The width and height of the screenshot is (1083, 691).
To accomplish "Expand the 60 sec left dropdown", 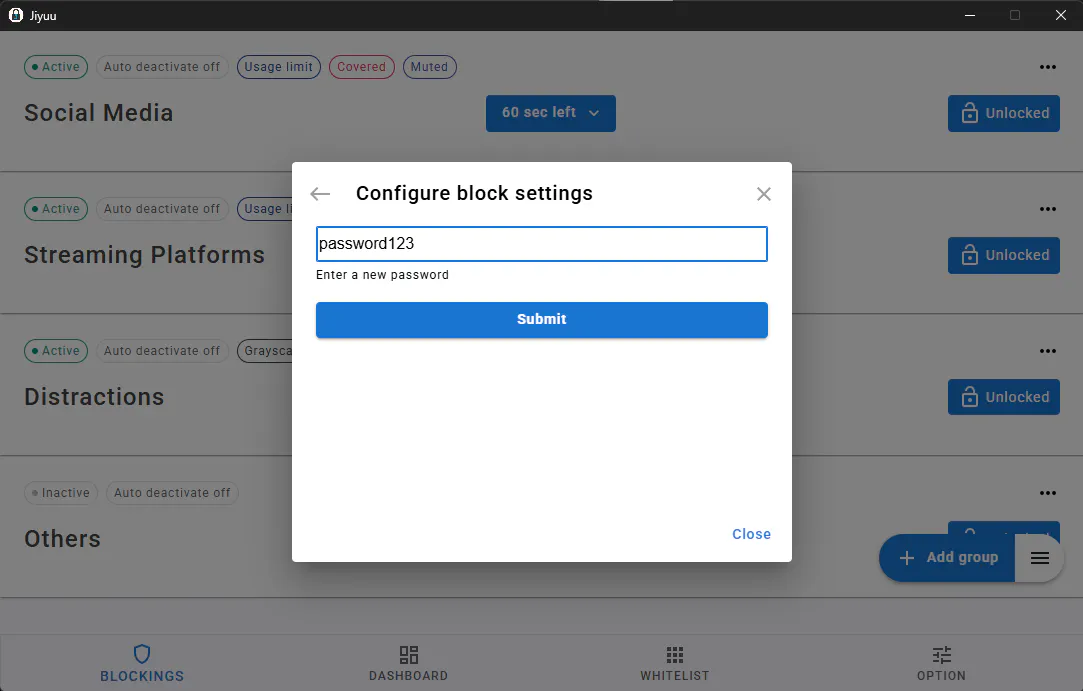I will pyautogui.click(x=550, y=113).
